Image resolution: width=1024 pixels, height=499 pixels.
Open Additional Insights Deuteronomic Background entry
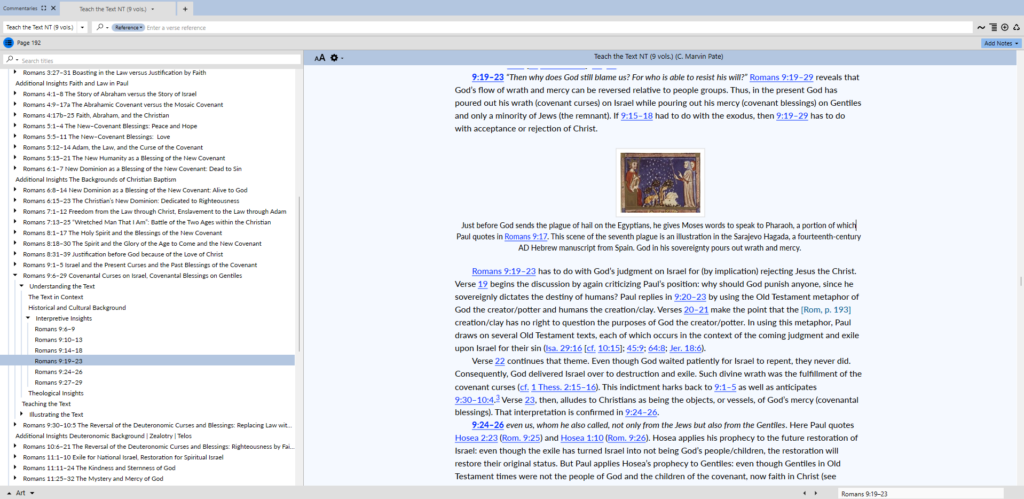pos(104,436)
